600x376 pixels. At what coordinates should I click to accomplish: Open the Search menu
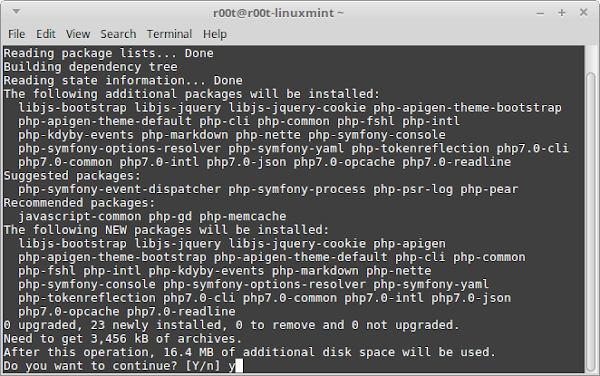(x=118, y=34)
